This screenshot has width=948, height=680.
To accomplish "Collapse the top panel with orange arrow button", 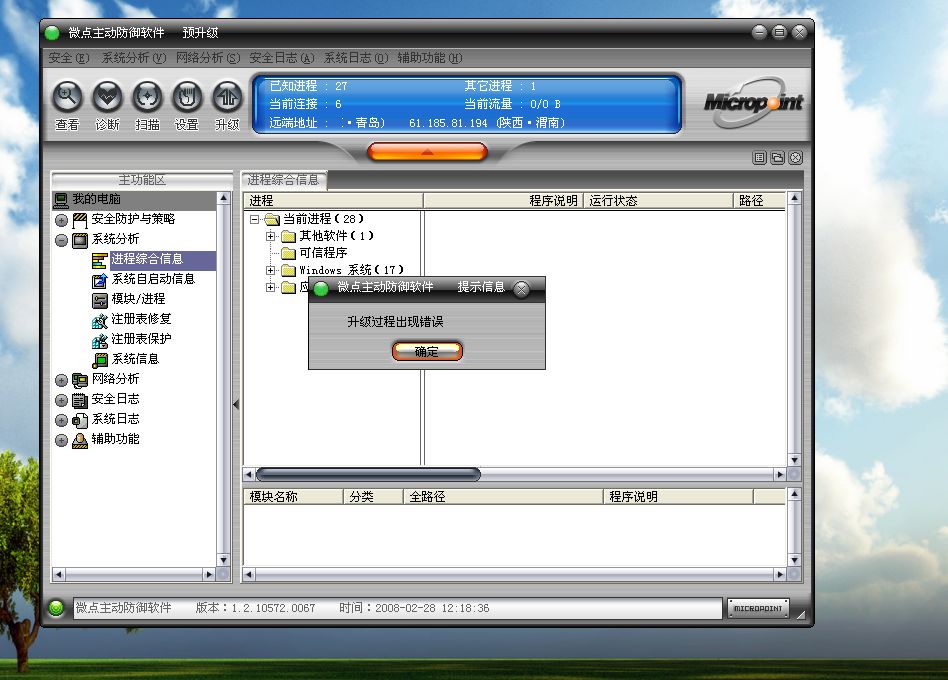I will pos(427,152).
